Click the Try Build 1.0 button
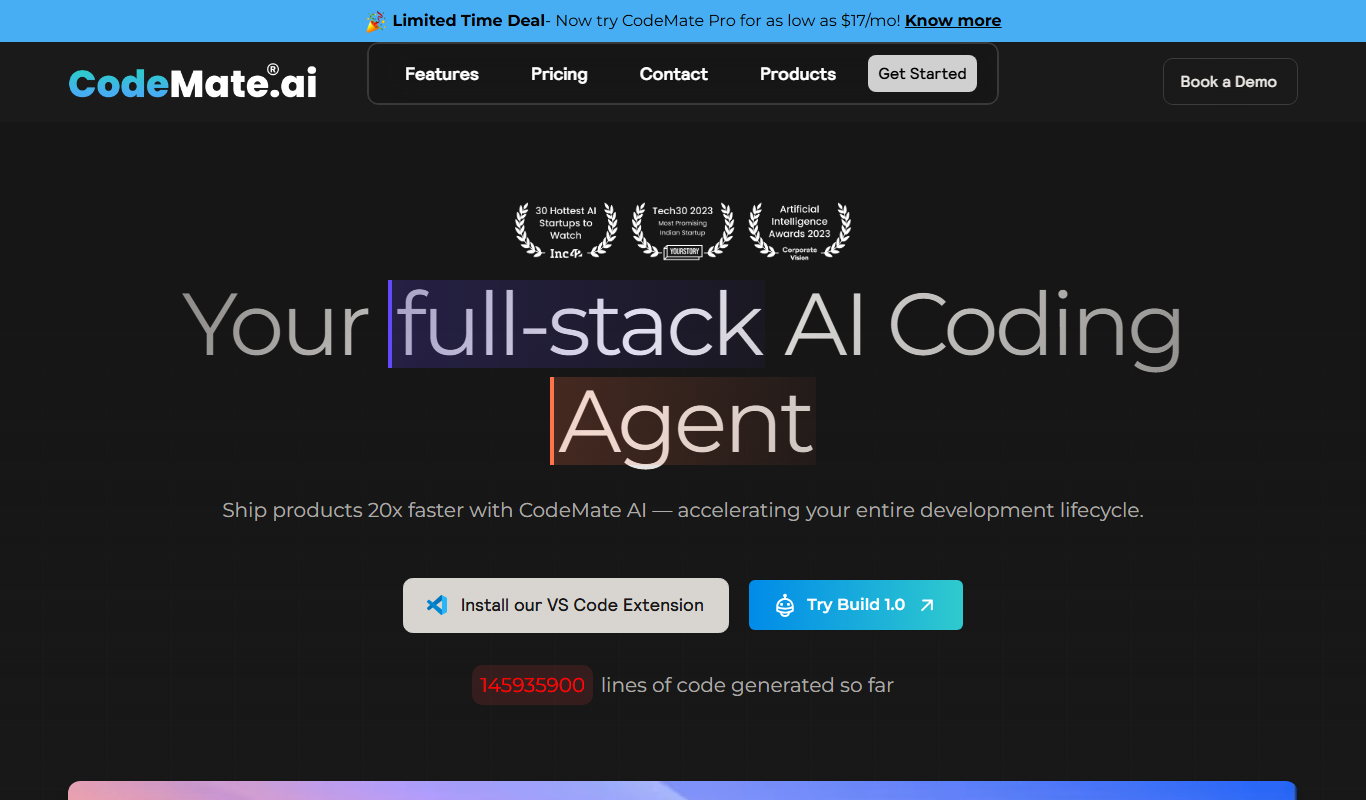 856,605
